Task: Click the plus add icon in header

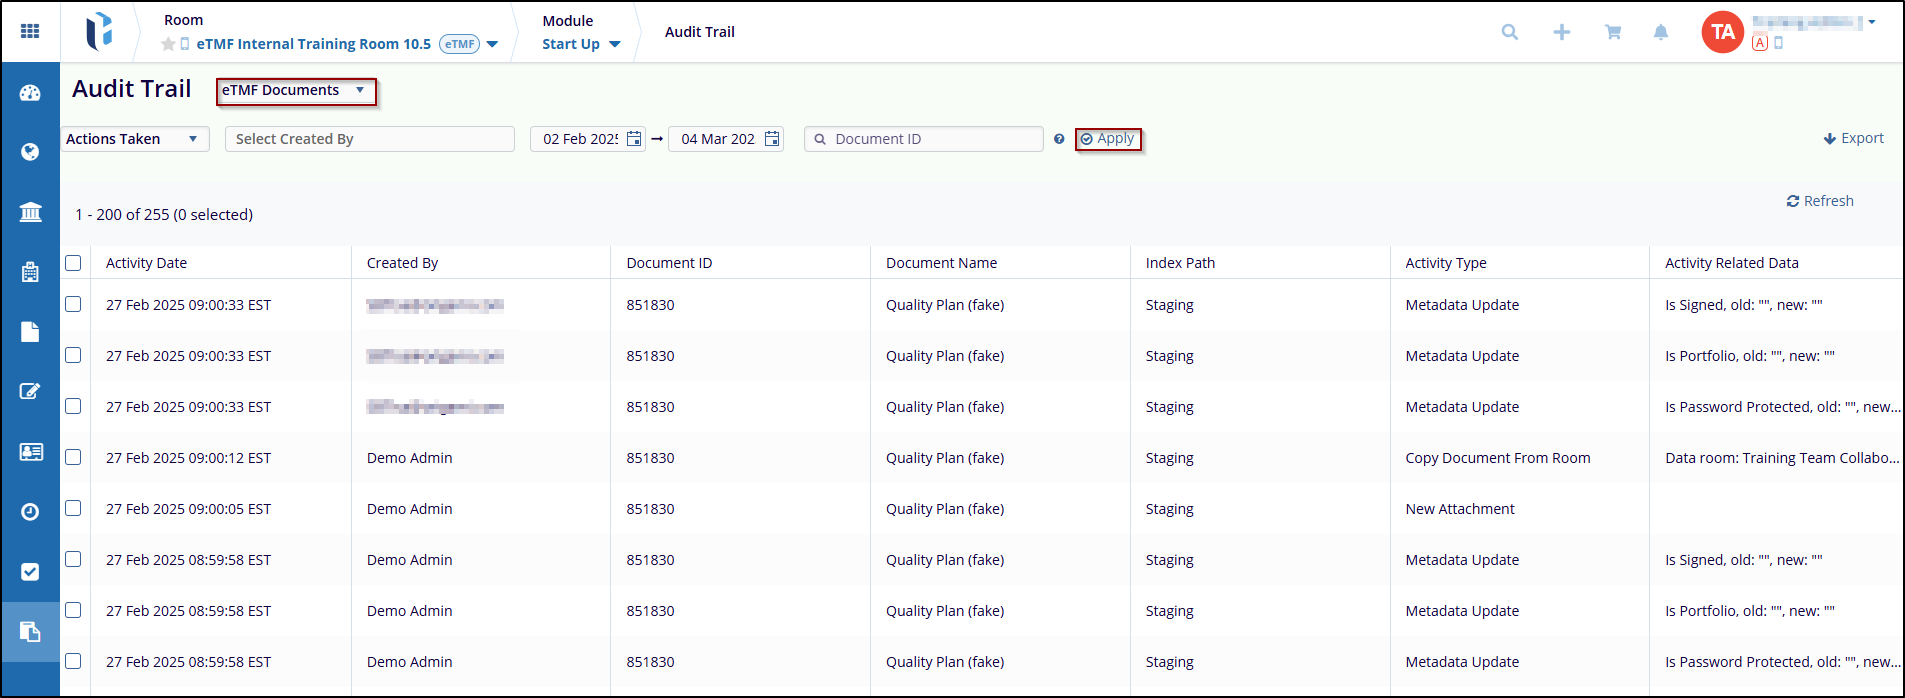Action: click(1561, 32)
